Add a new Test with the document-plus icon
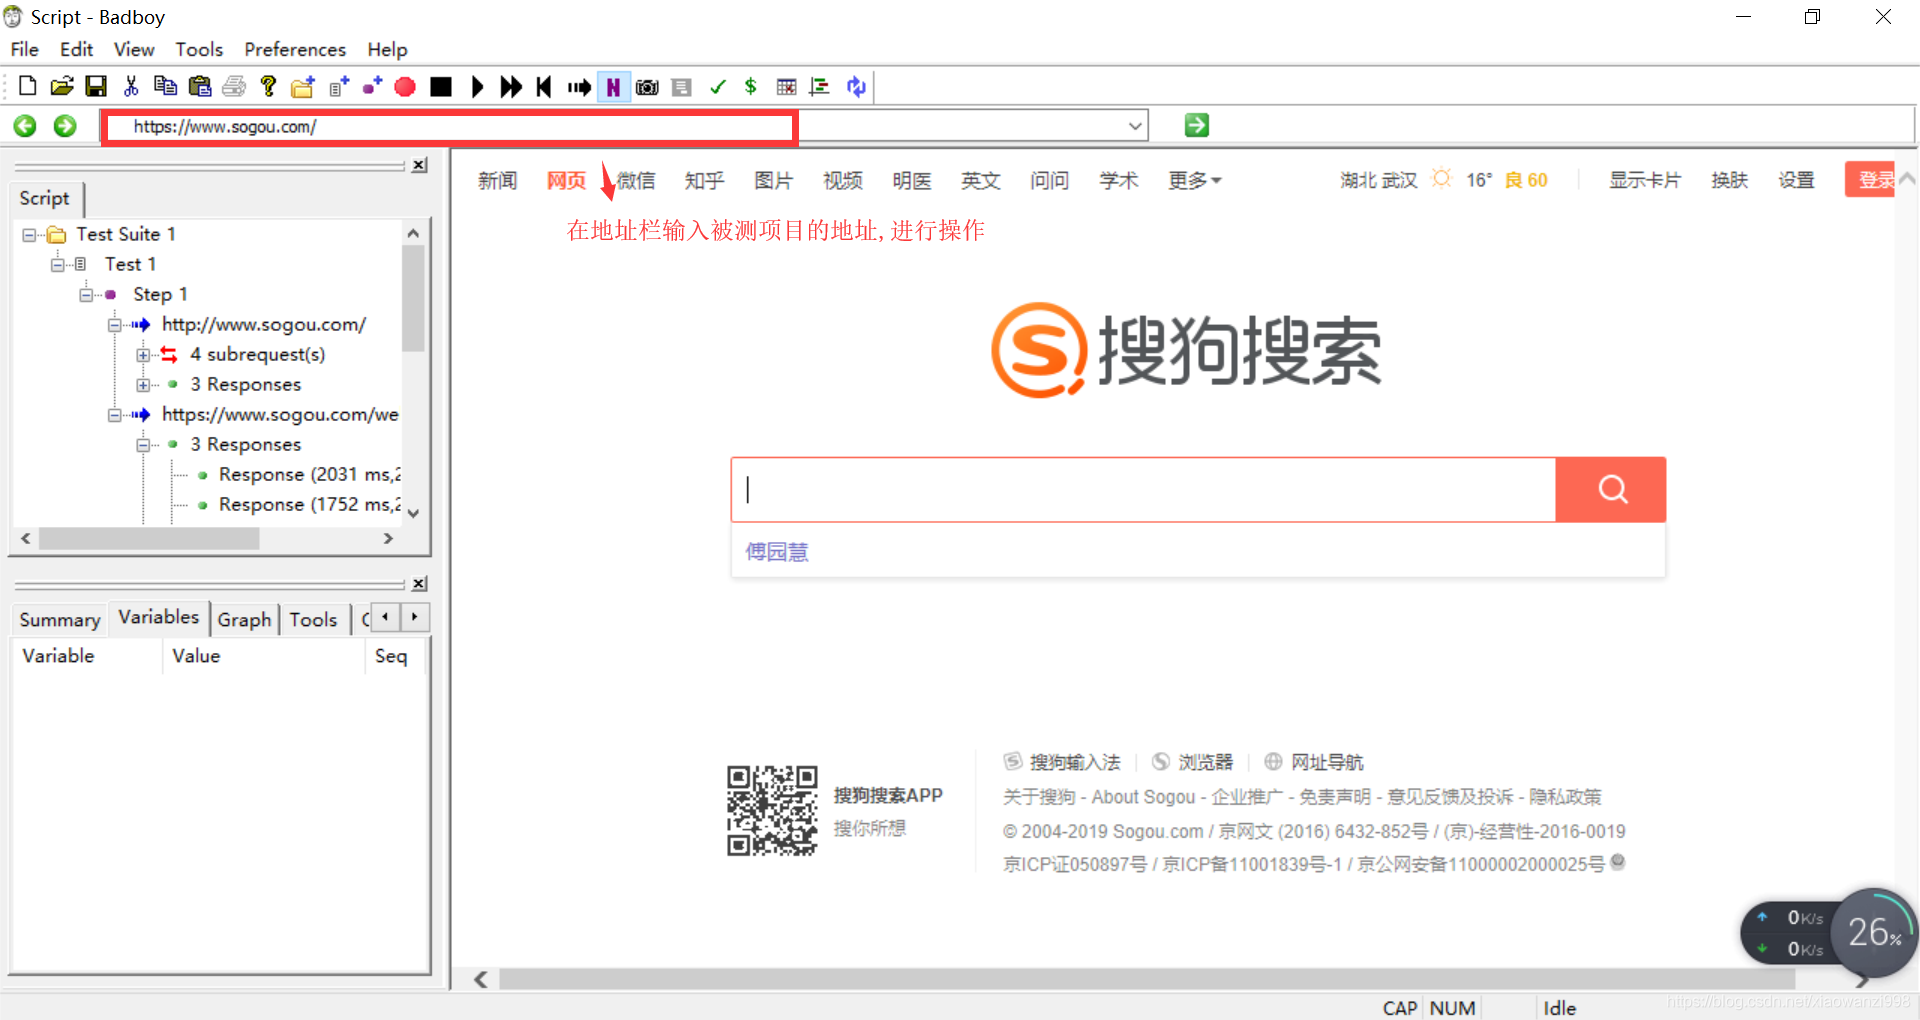1920x1020 pixels. coord(339,87)
